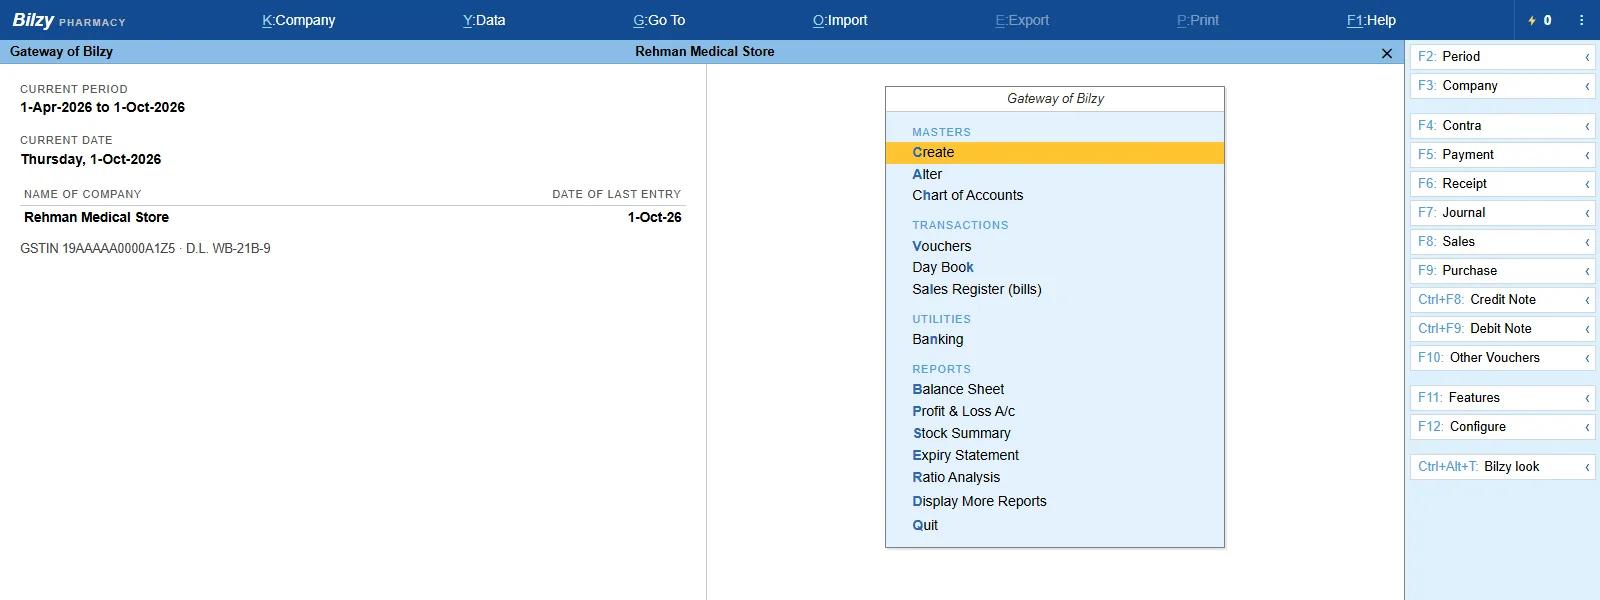Click the F12: Configure button
This screenshot has height=600, width=1600.
[x=1502, y=427]
